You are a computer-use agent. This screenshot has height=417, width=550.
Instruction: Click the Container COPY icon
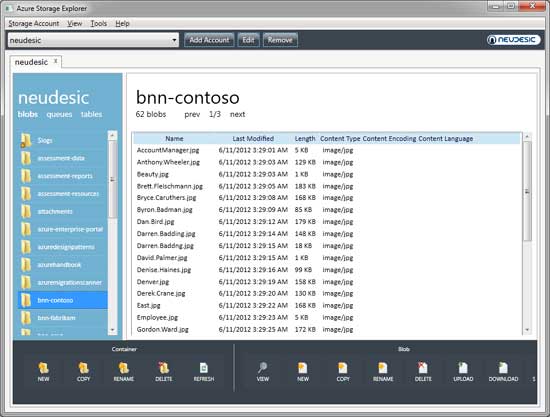click(x=83, y=368)
